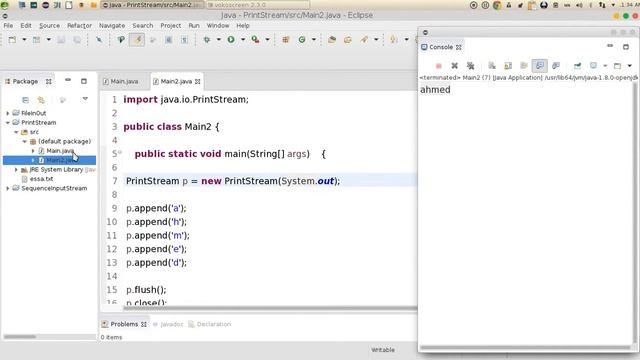Screen dimensions: 640x360
Task: Expand the JRE System Library node
Action: pos(16,169)
